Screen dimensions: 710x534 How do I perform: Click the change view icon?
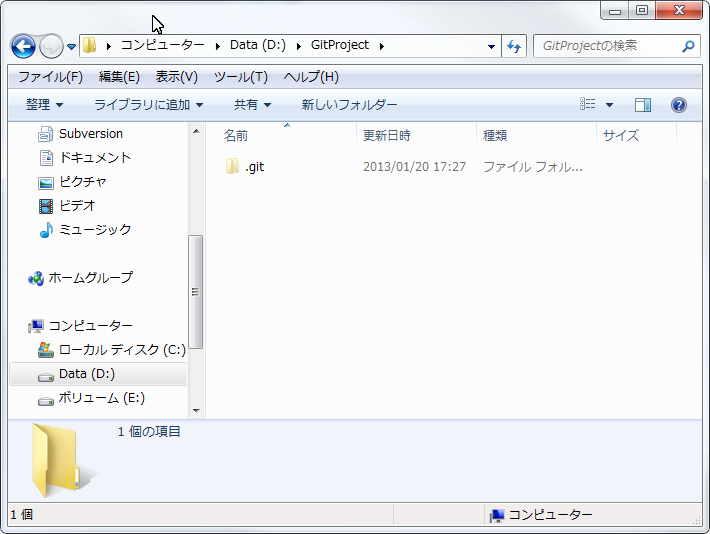588,105
